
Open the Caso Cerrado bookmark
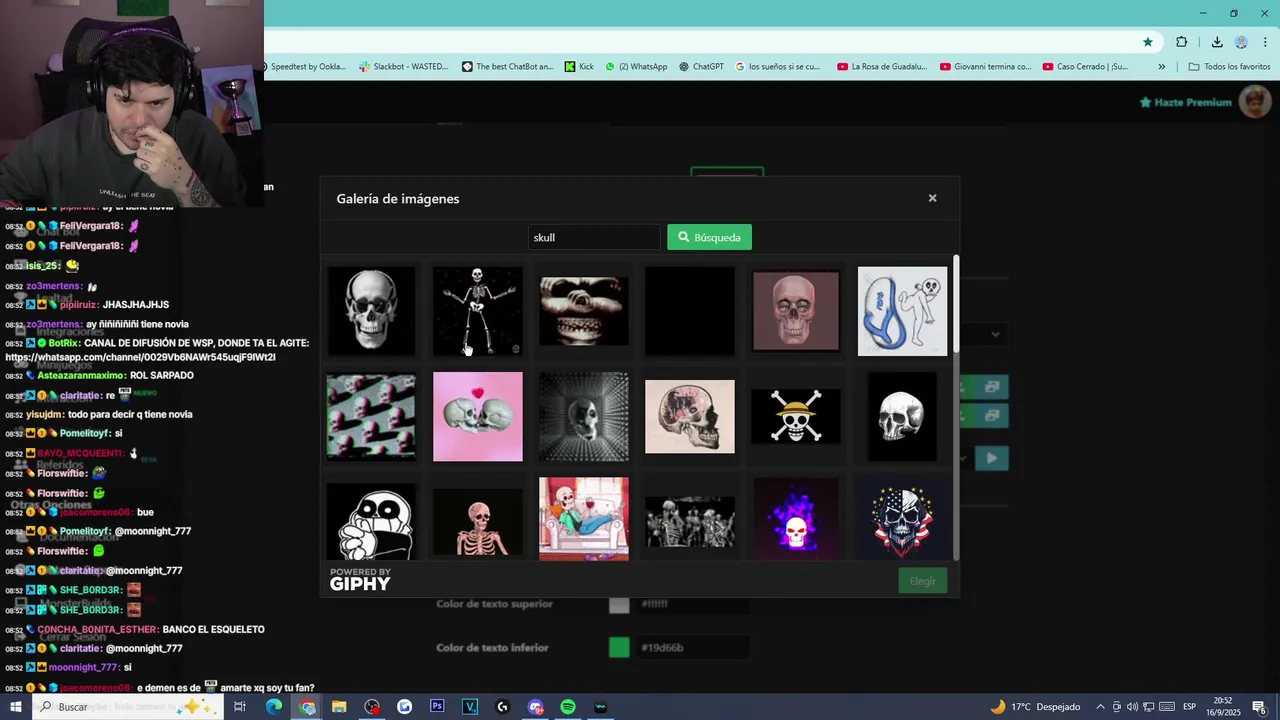pyautogui.click(x=1085, y=67)
